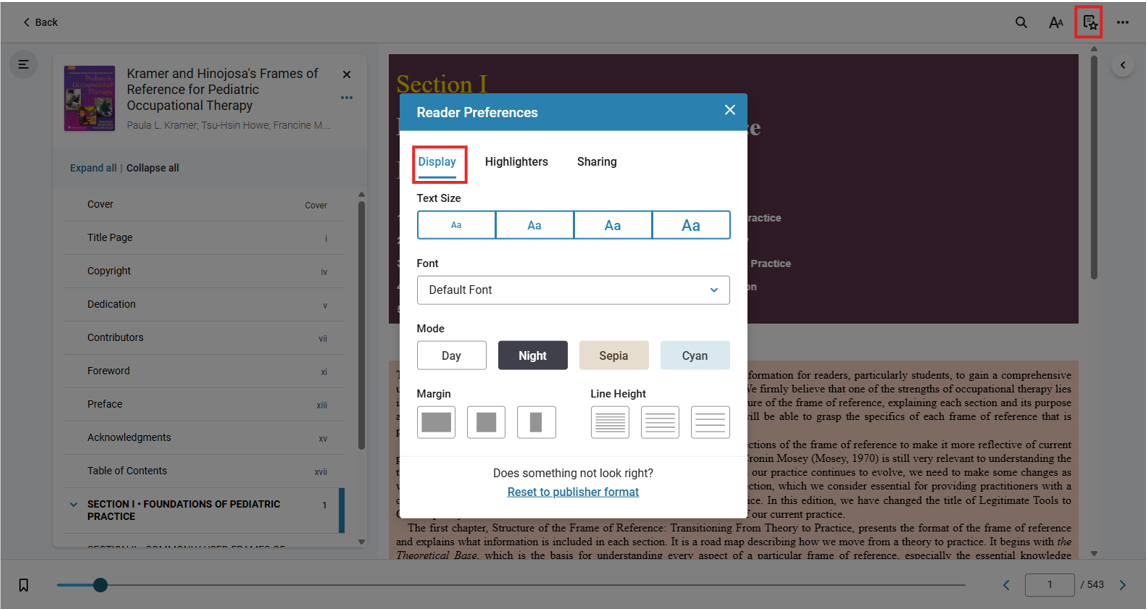Viewport: 1147px width, 610px height.
Task: Switch to the Sharing tab
Action: coord(597,162)
